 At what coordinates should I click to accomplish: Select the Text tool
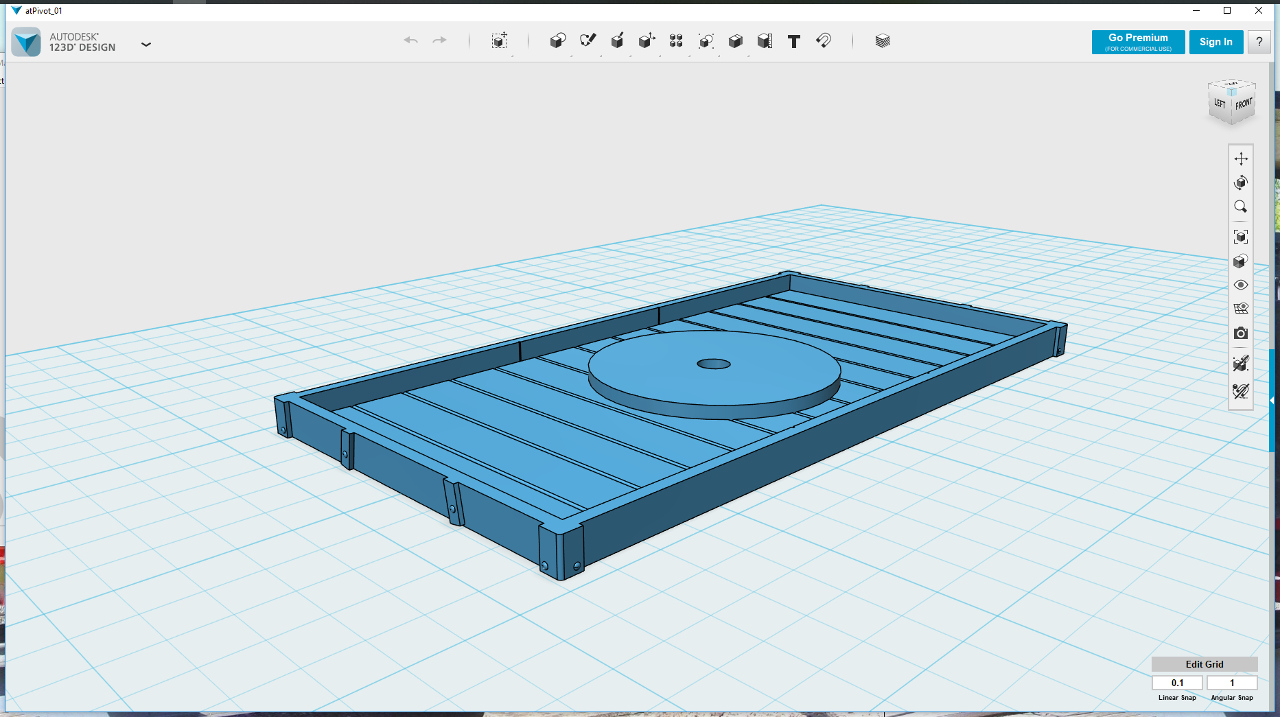[x=794, y=41]
